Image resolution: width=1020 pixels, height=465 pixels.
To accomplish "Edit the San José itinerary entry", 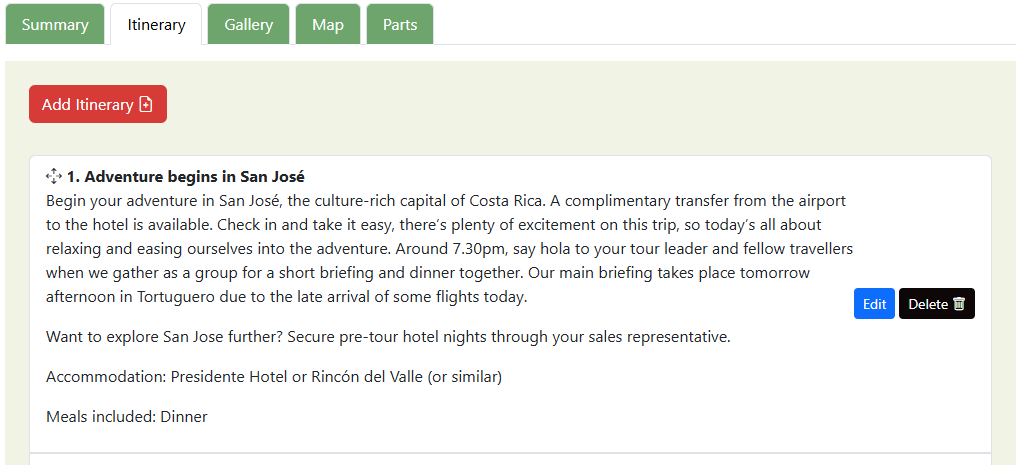I will pos(874,304).
